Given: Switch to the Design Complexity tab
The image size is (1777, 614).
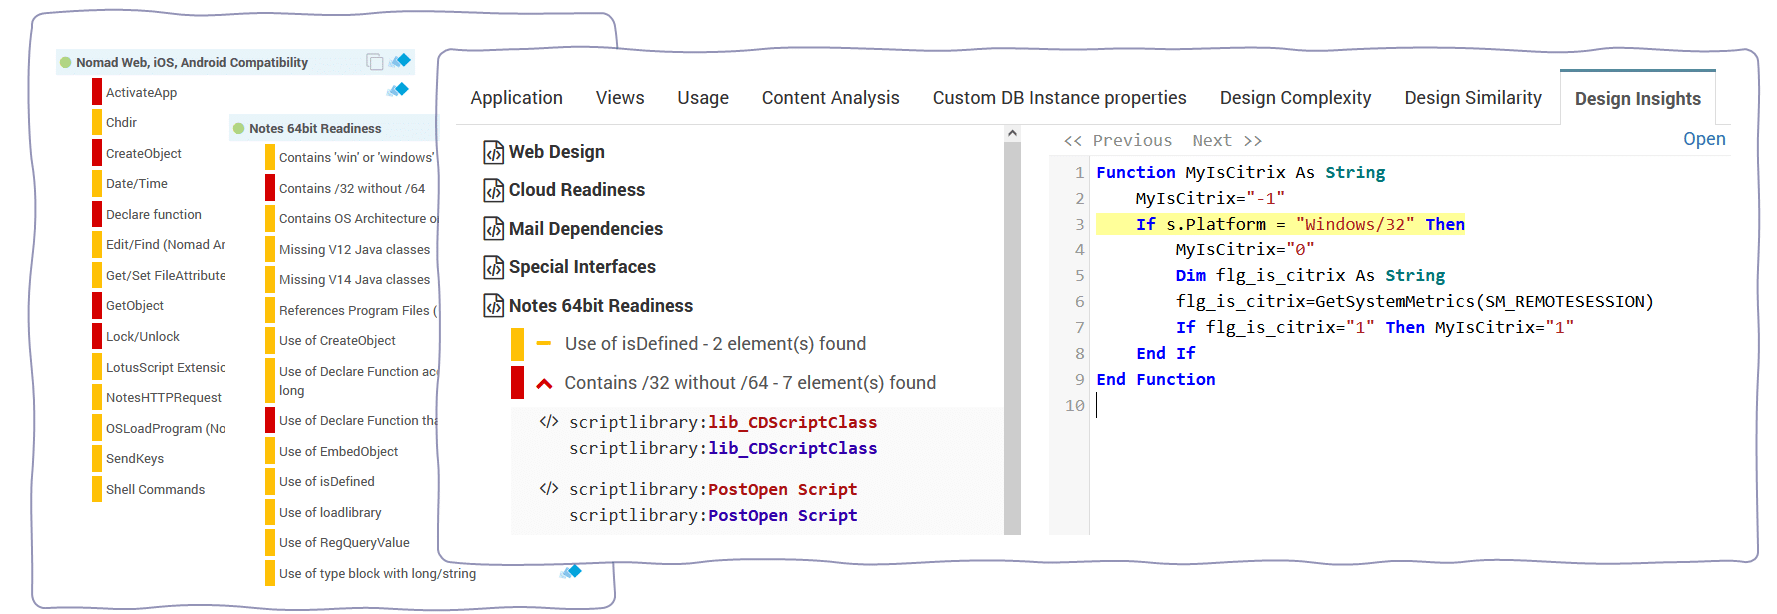Looking at the screenshot, I should pos(1295,98).
